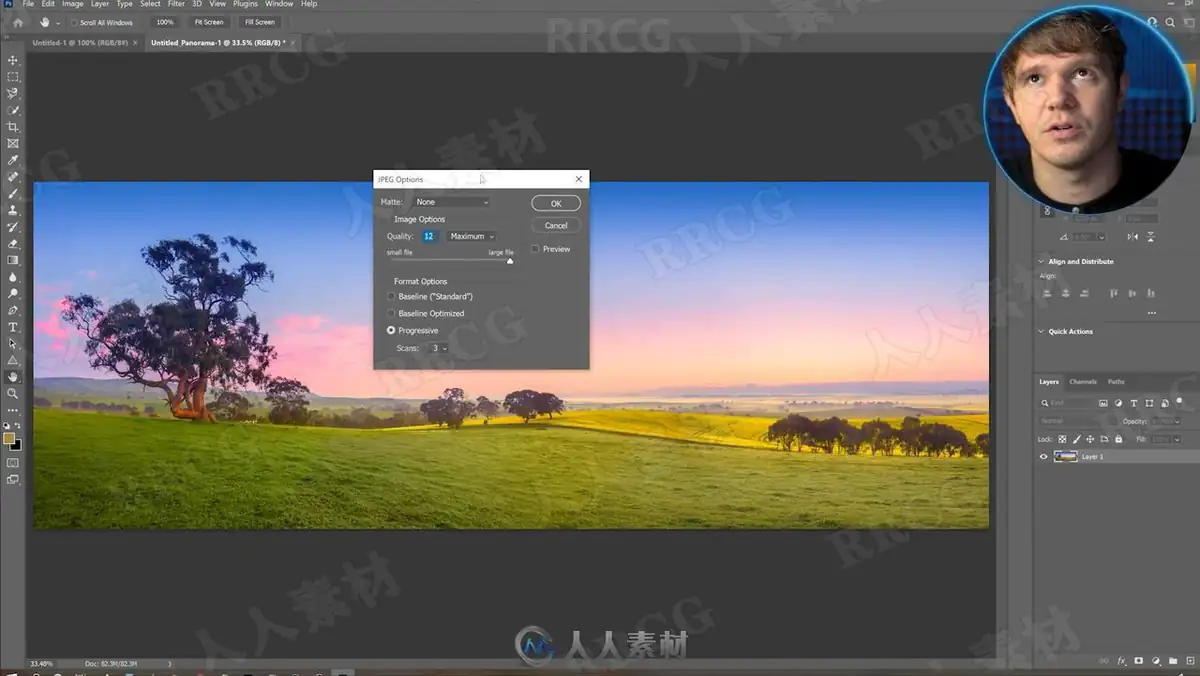Image resolution: width=1200 pixels, height=676 pixels.
Task: Open the Filter menu
Action: pyautogui.click(x=174, y=4)
